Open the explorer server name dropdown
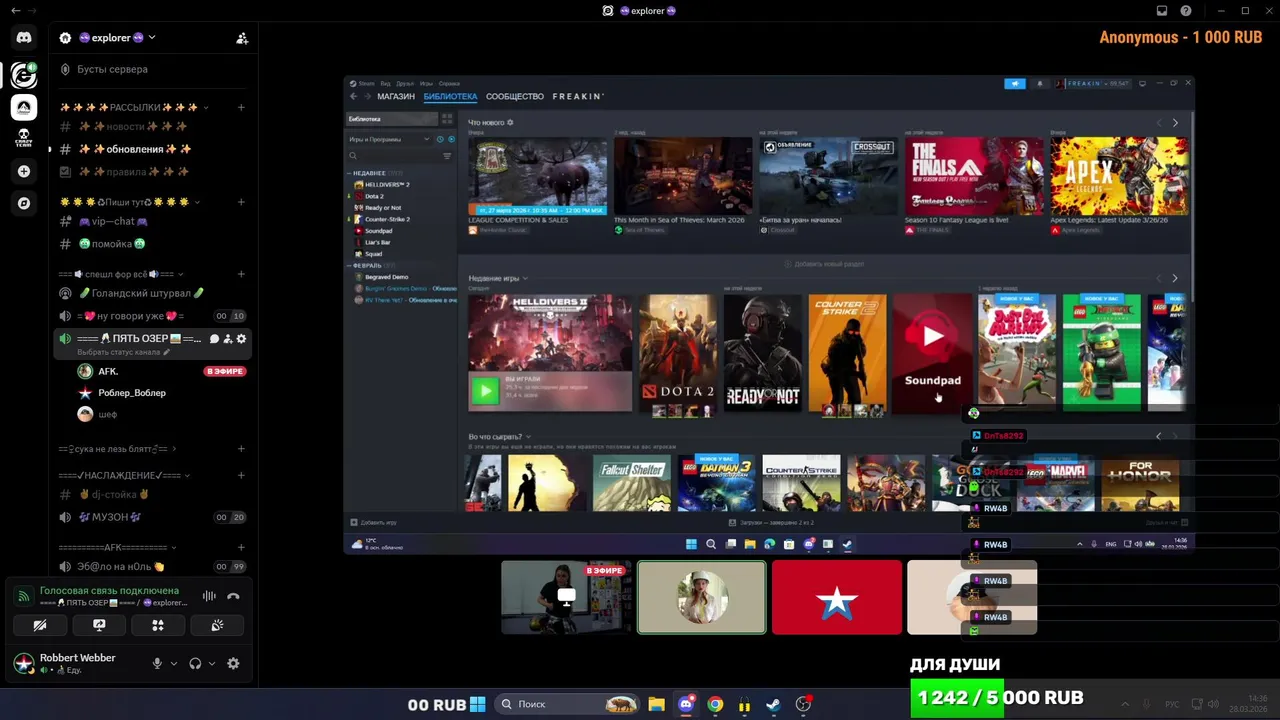1280x720 pixels. [152, 38]
